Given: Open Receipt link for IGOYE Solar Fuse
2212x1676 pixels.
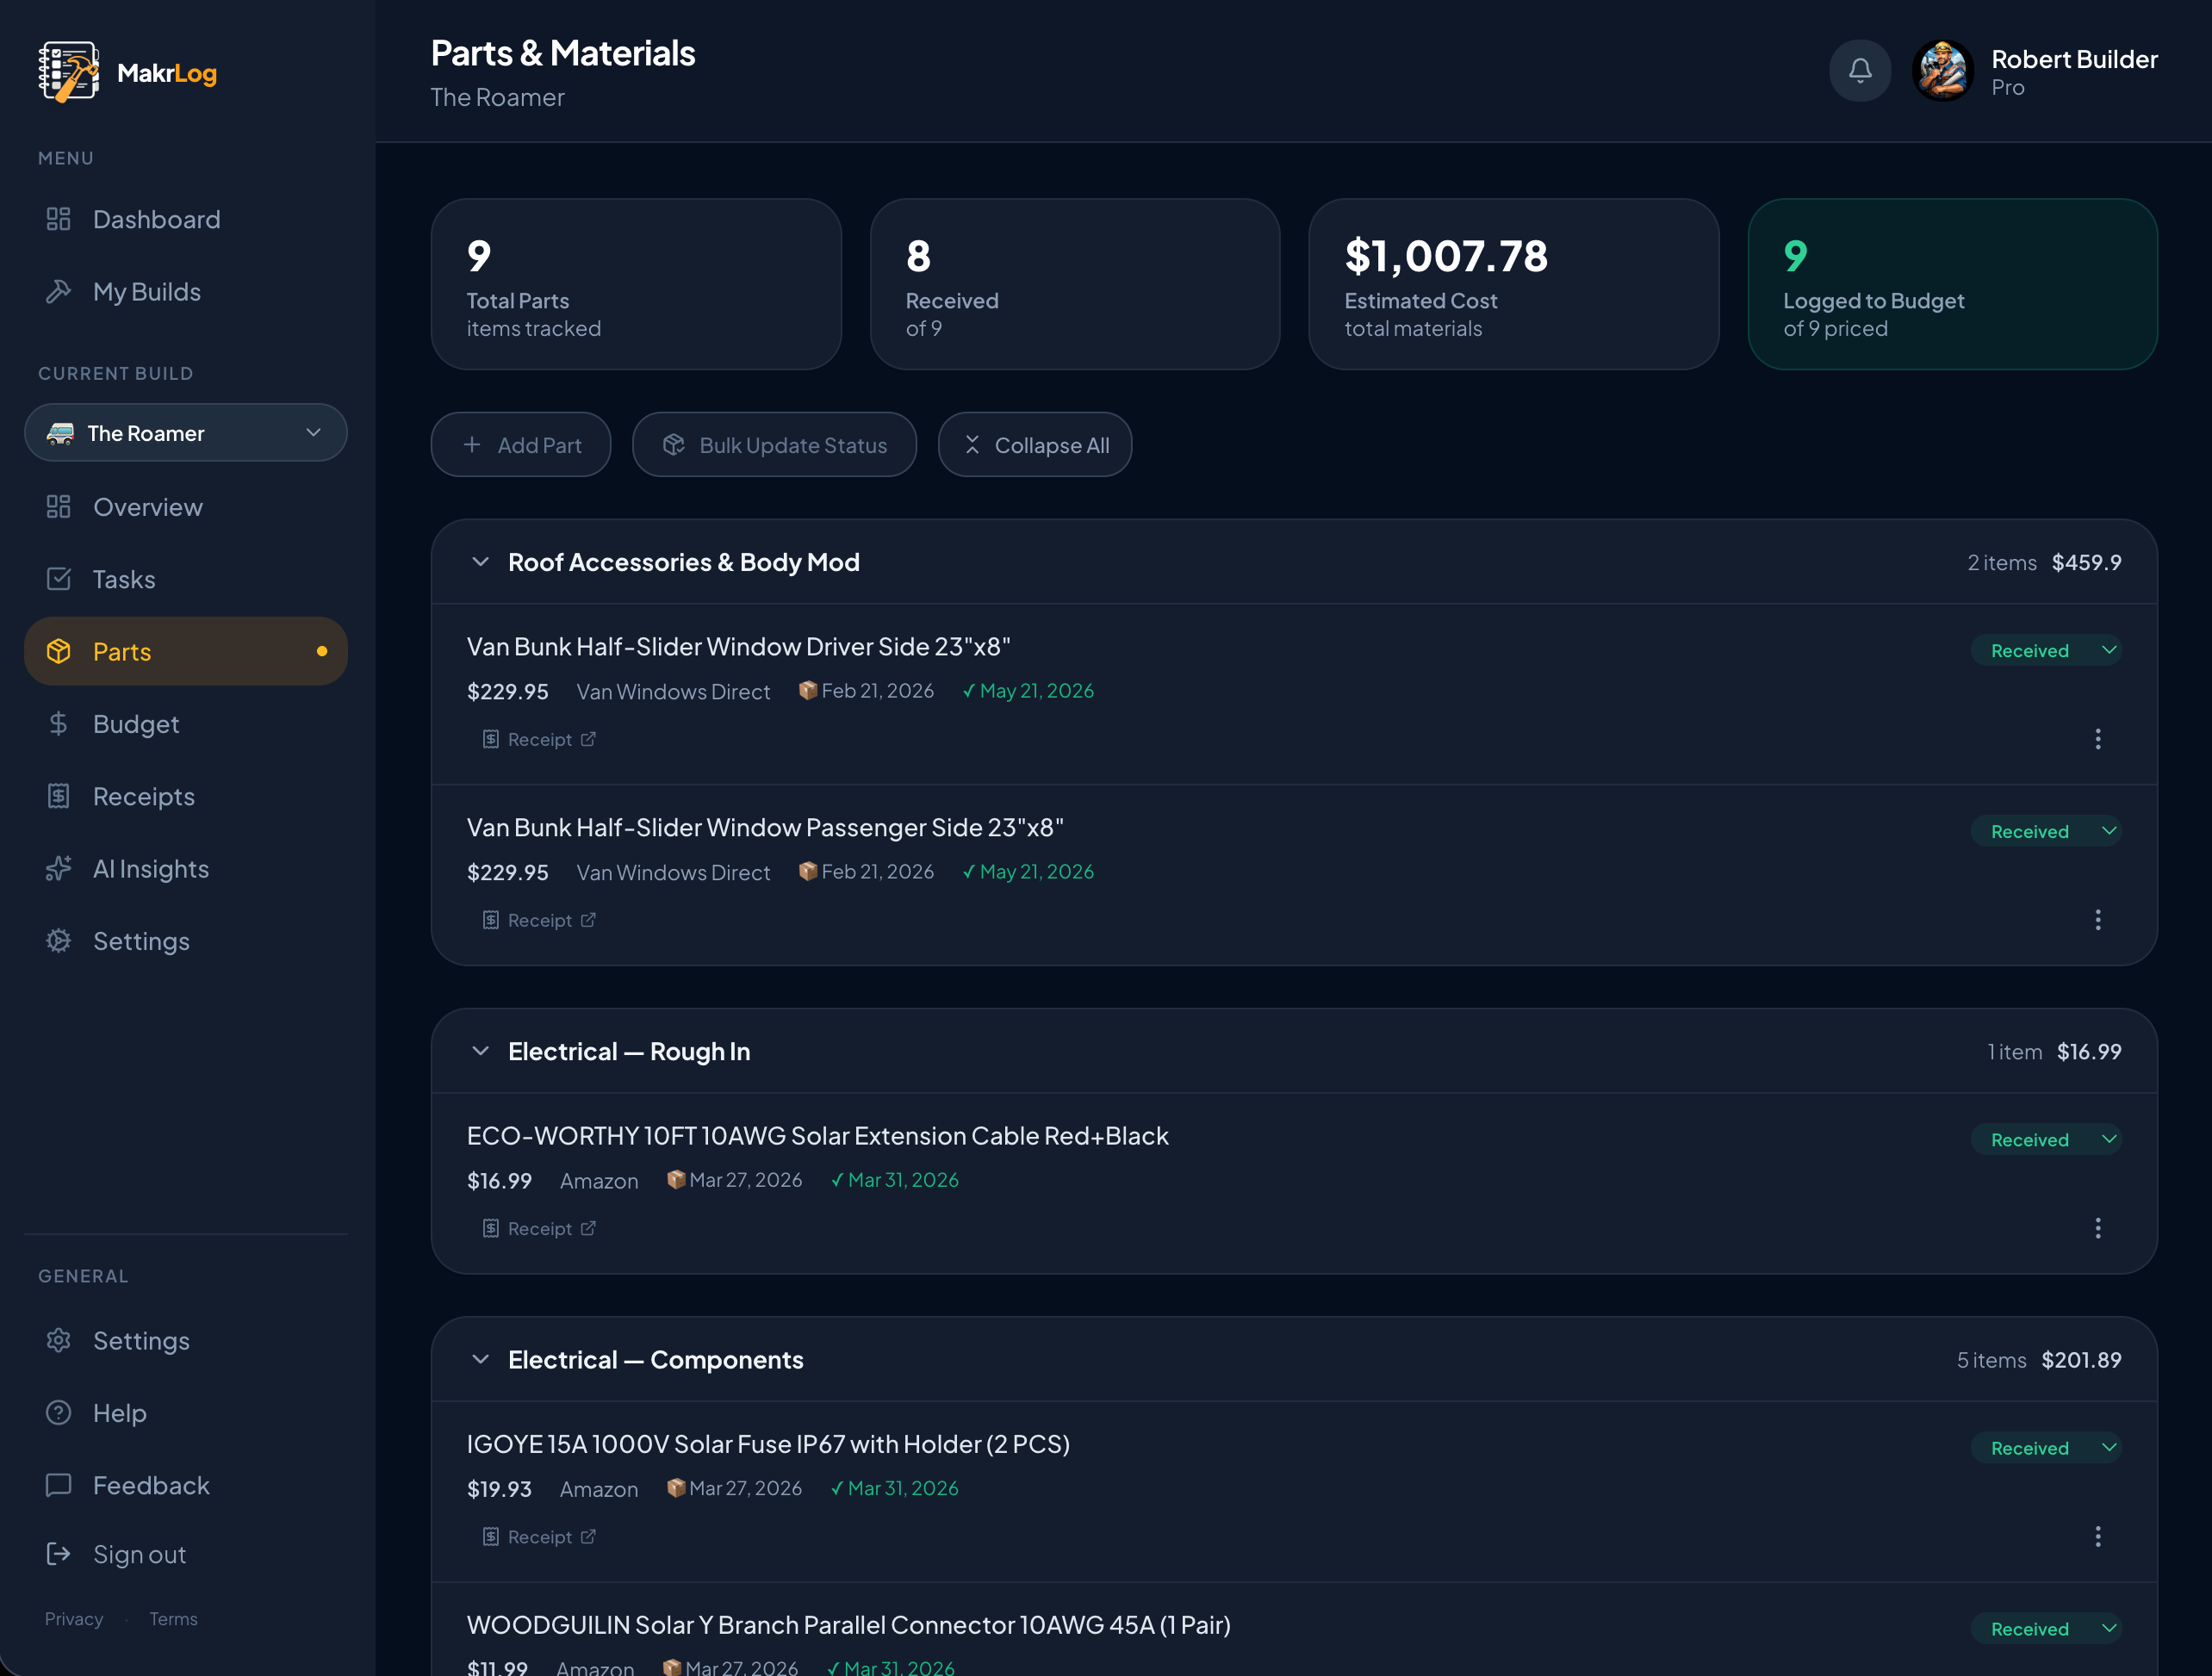Looking at the screenshot, I should (539, 1537).
